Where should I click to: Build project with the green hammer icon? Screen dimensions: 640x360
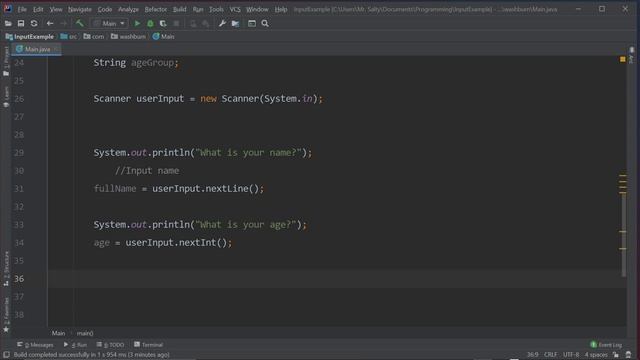click(x=80, y=24)
